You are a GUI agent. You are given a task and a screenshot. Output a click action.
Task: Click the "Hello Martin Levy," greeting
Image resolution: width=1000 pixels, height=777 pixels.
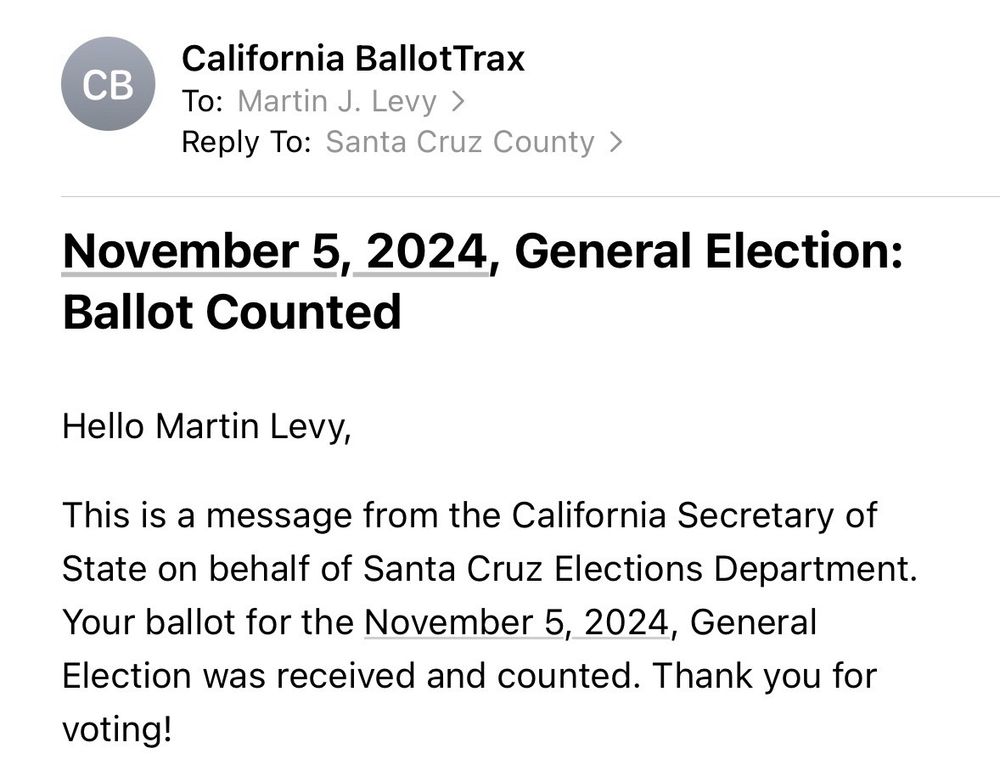pyautogui.click(x=207, y=426)
